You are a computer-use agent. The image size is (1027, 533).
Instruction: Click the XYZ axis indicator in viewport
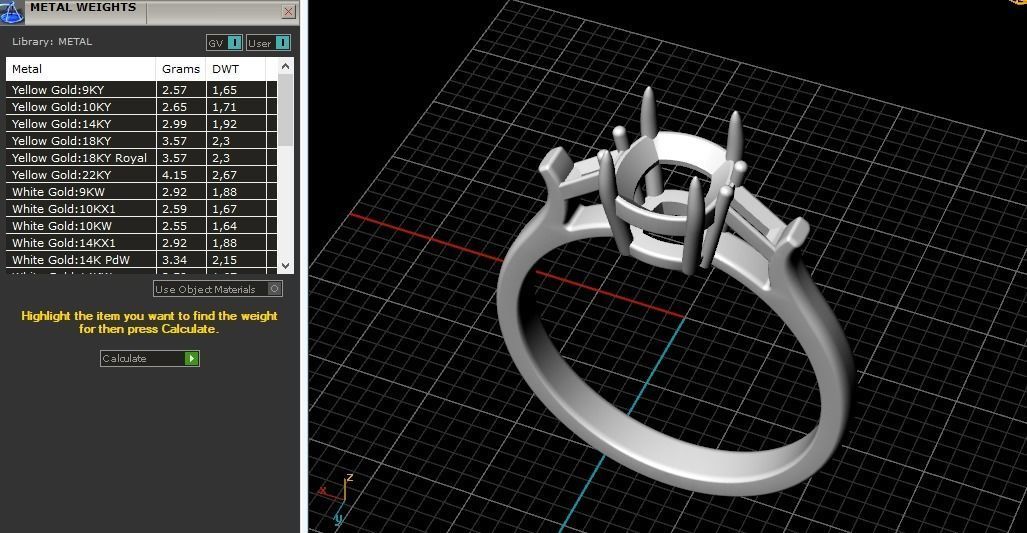point(336,499)
